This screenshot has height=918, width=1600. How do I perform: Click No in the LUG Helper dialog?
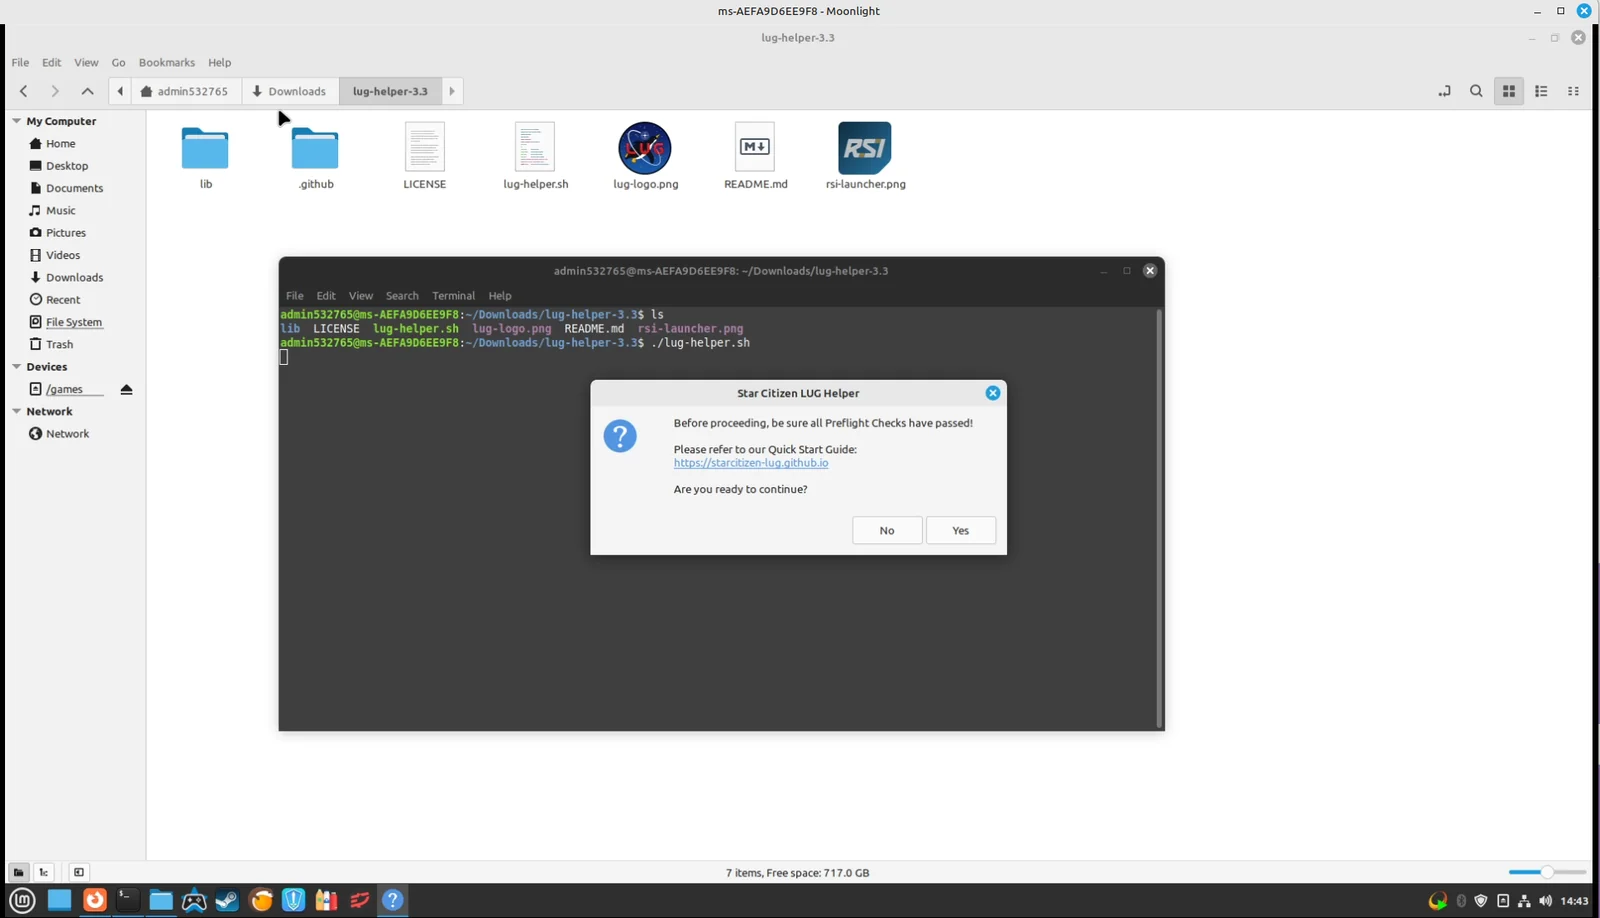tap(887, 530)
